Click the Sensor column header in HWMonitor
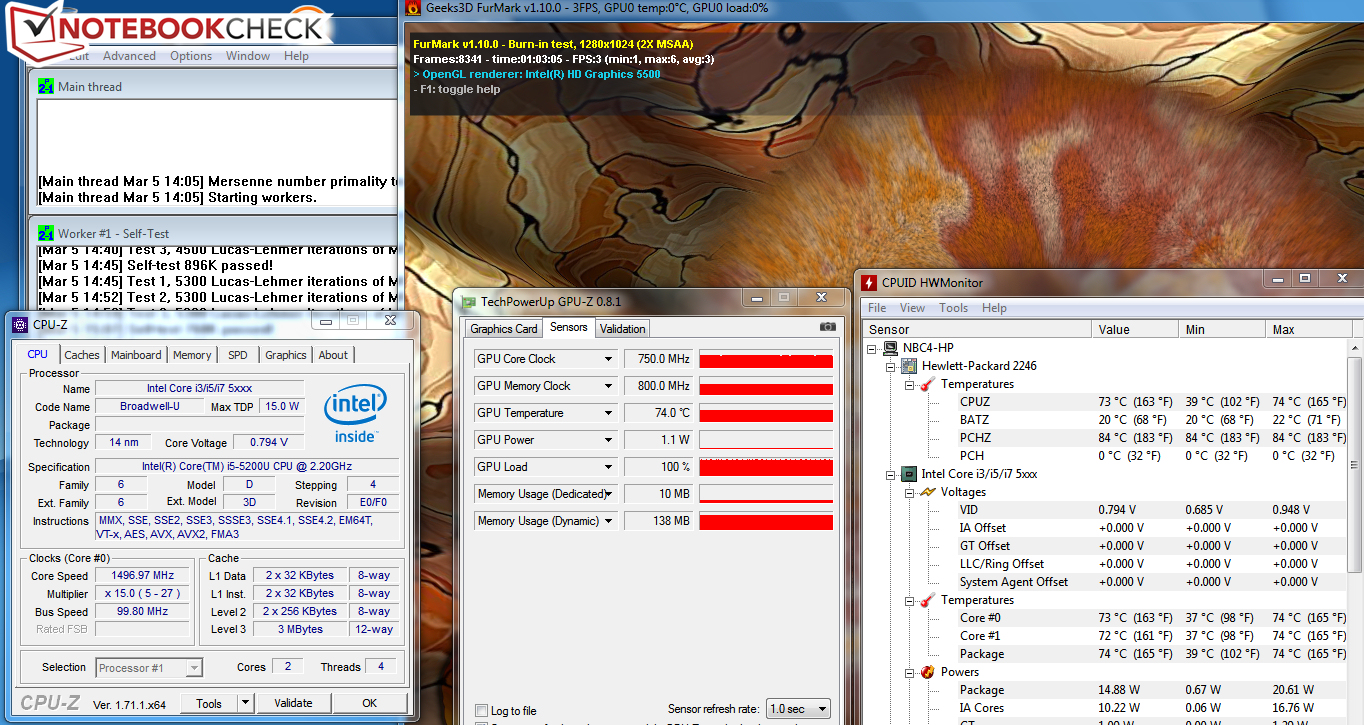 [977, 330]
